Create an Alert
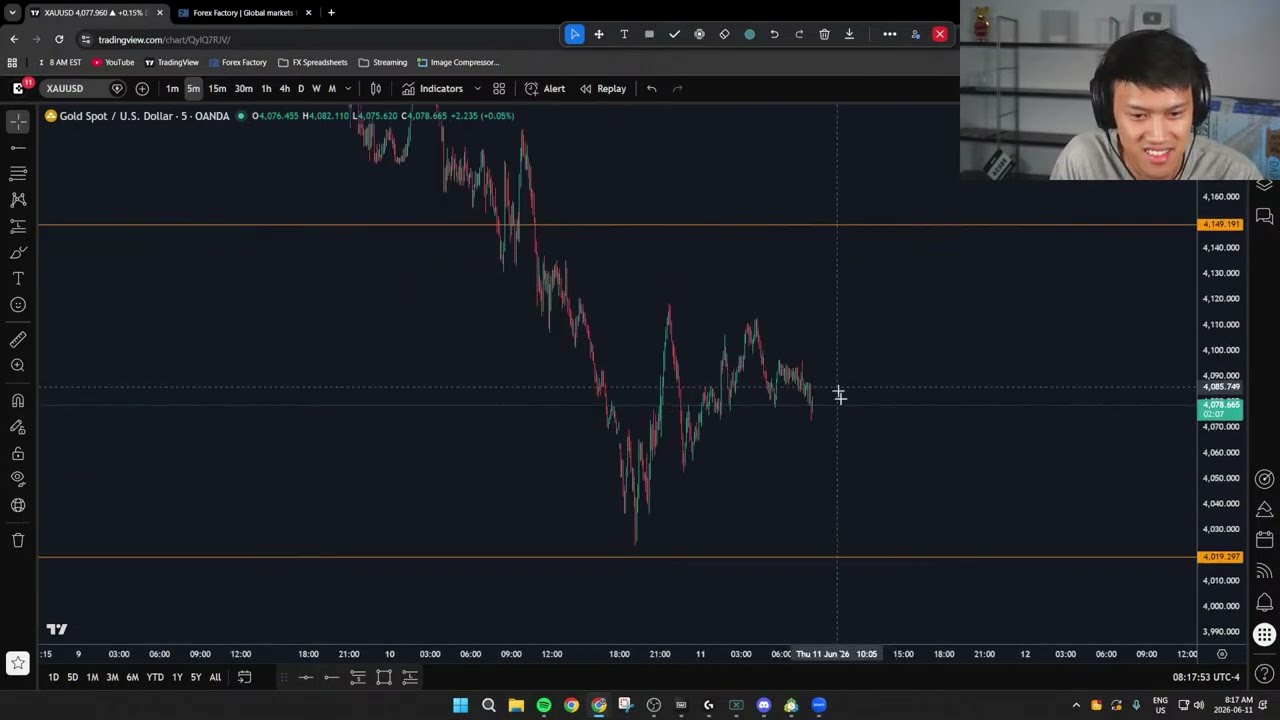 tap(545, 88)
